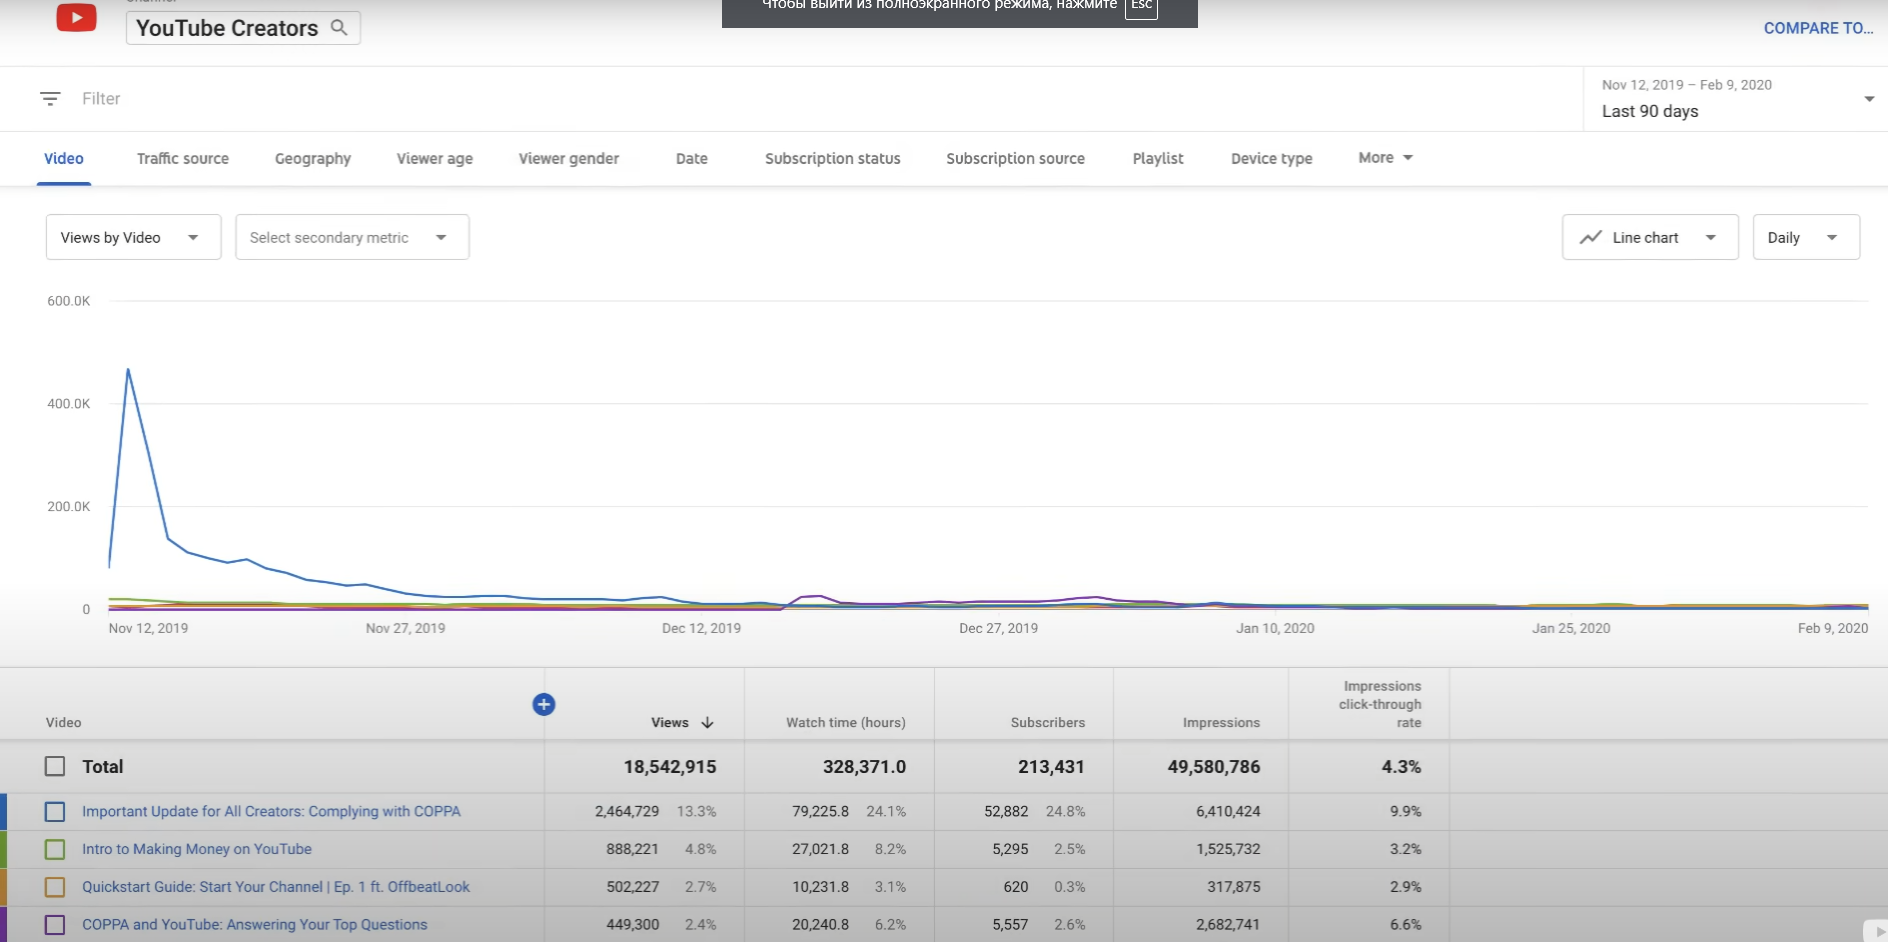
Task: Open Quickstart Guide Ep. 1 video link
Action: tap(276, 887)
